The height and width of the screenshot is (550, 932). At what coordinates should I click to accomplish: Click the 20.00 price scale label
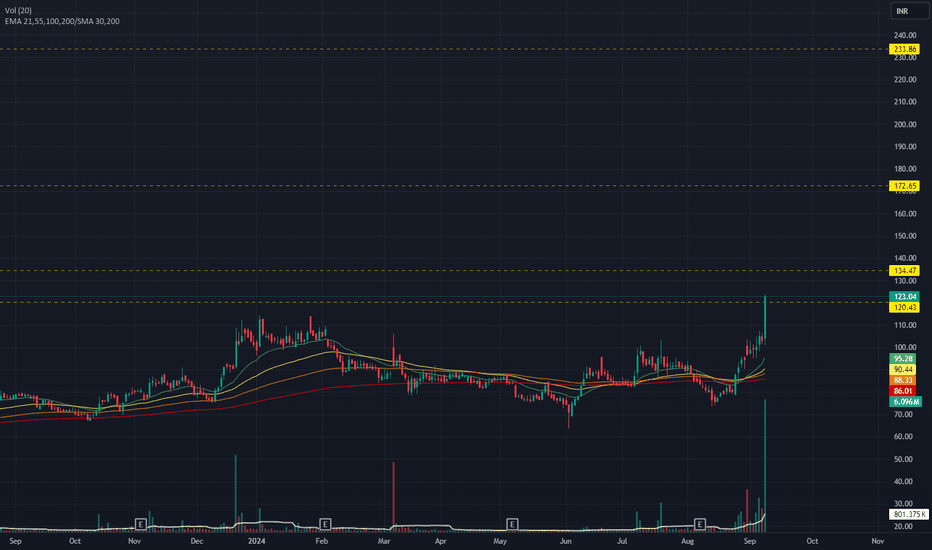pos(905,526)
